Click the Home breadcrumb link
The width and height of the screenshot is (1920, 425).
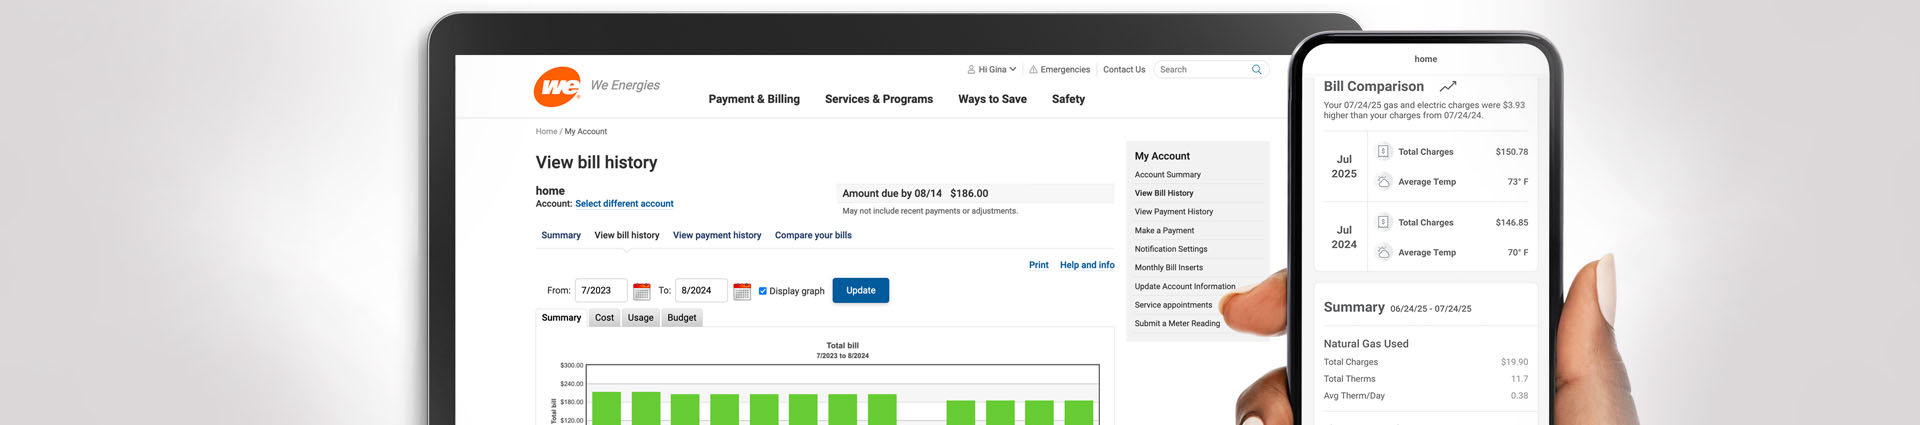pyautogui.click(x=546, y=132)
